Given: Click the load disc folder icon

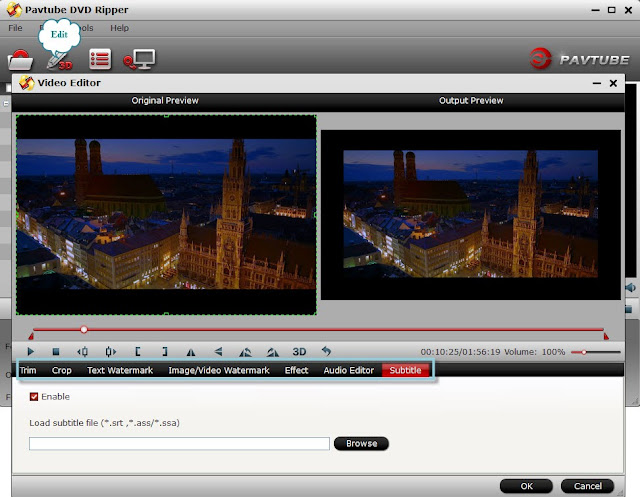Looking at the screenshot, I should pos(20,60).
